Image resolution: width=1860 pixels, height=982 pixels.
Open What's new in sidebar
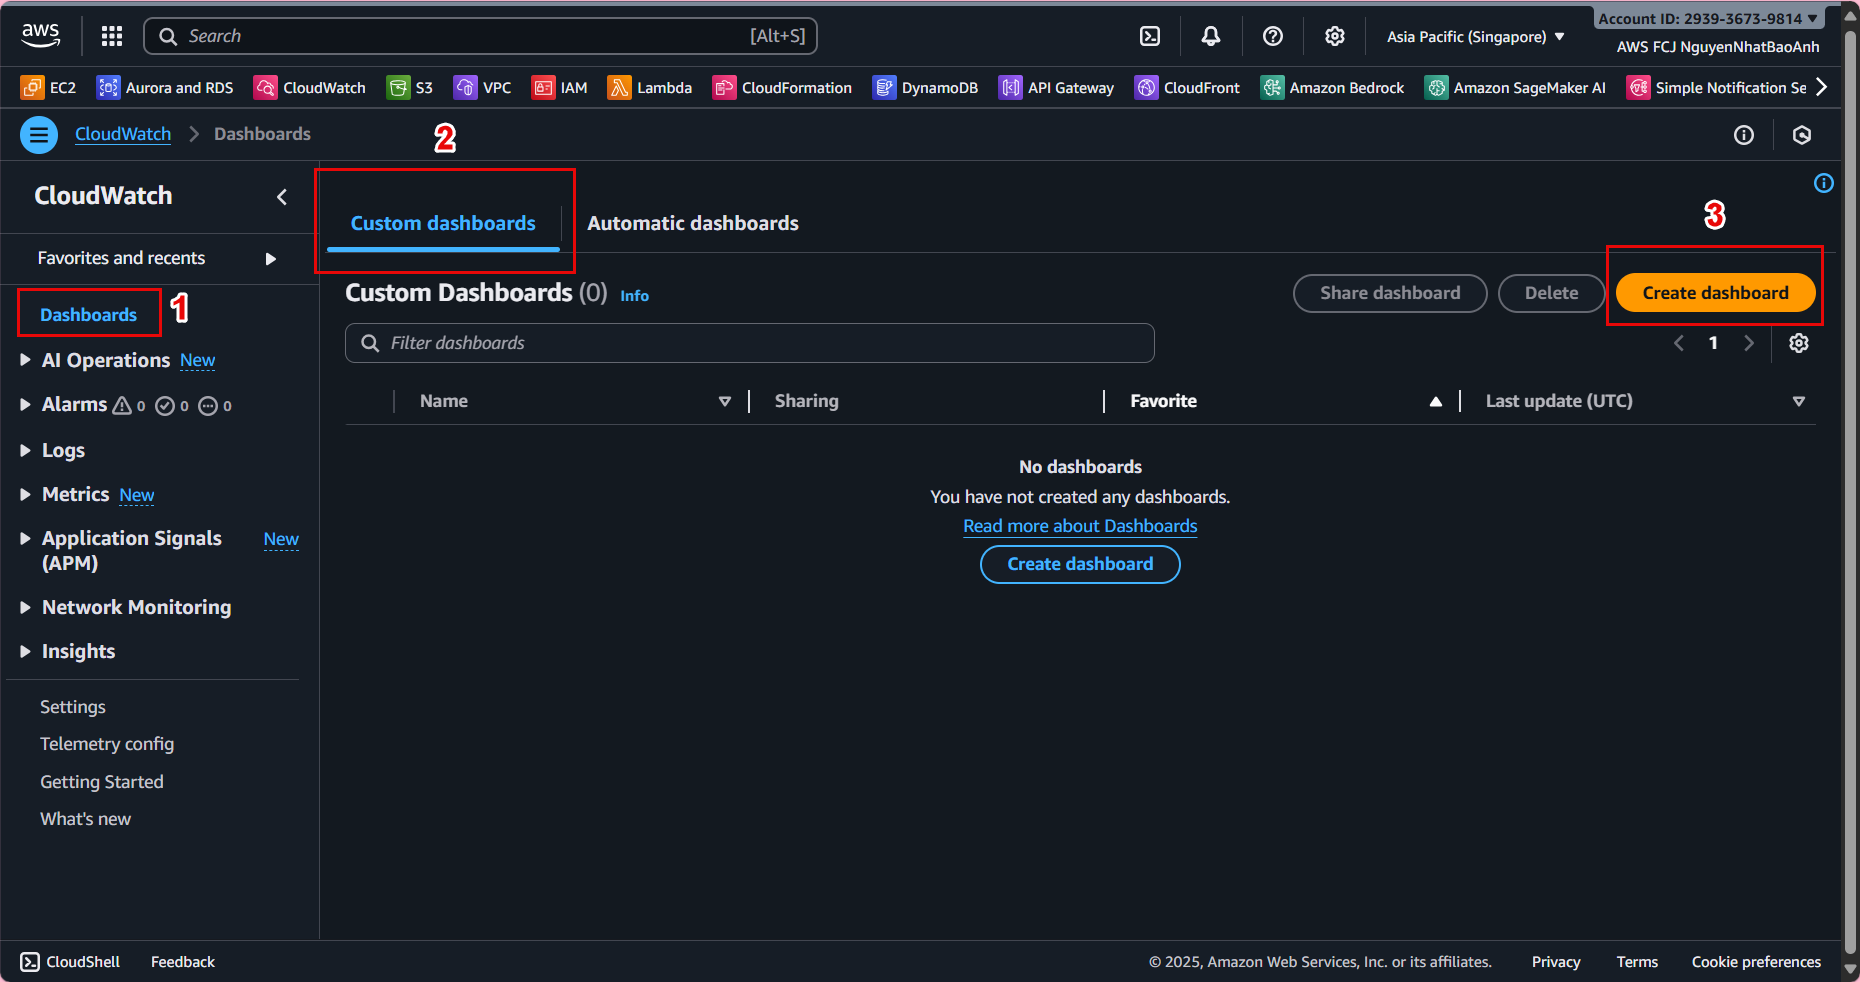(86, 819)
